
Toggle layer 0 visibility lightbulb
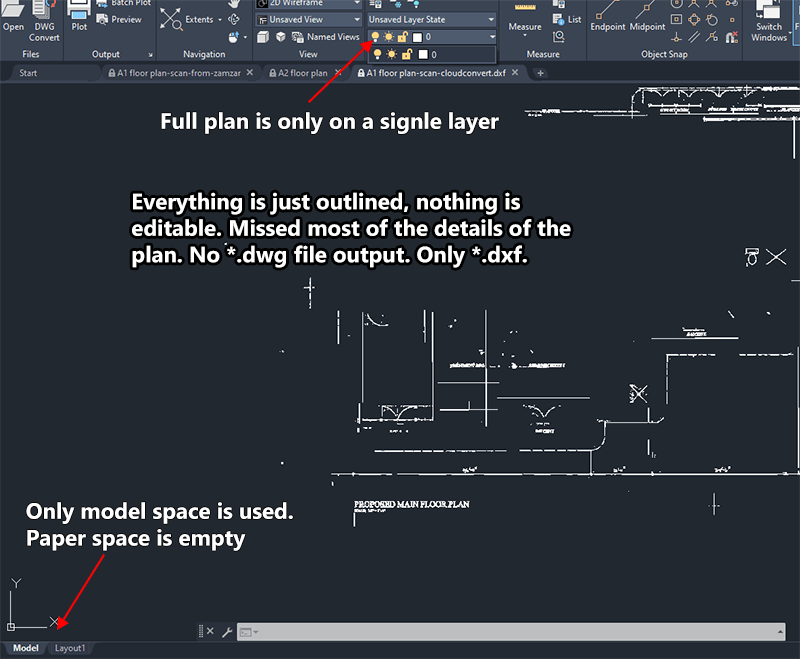point(374,36)
